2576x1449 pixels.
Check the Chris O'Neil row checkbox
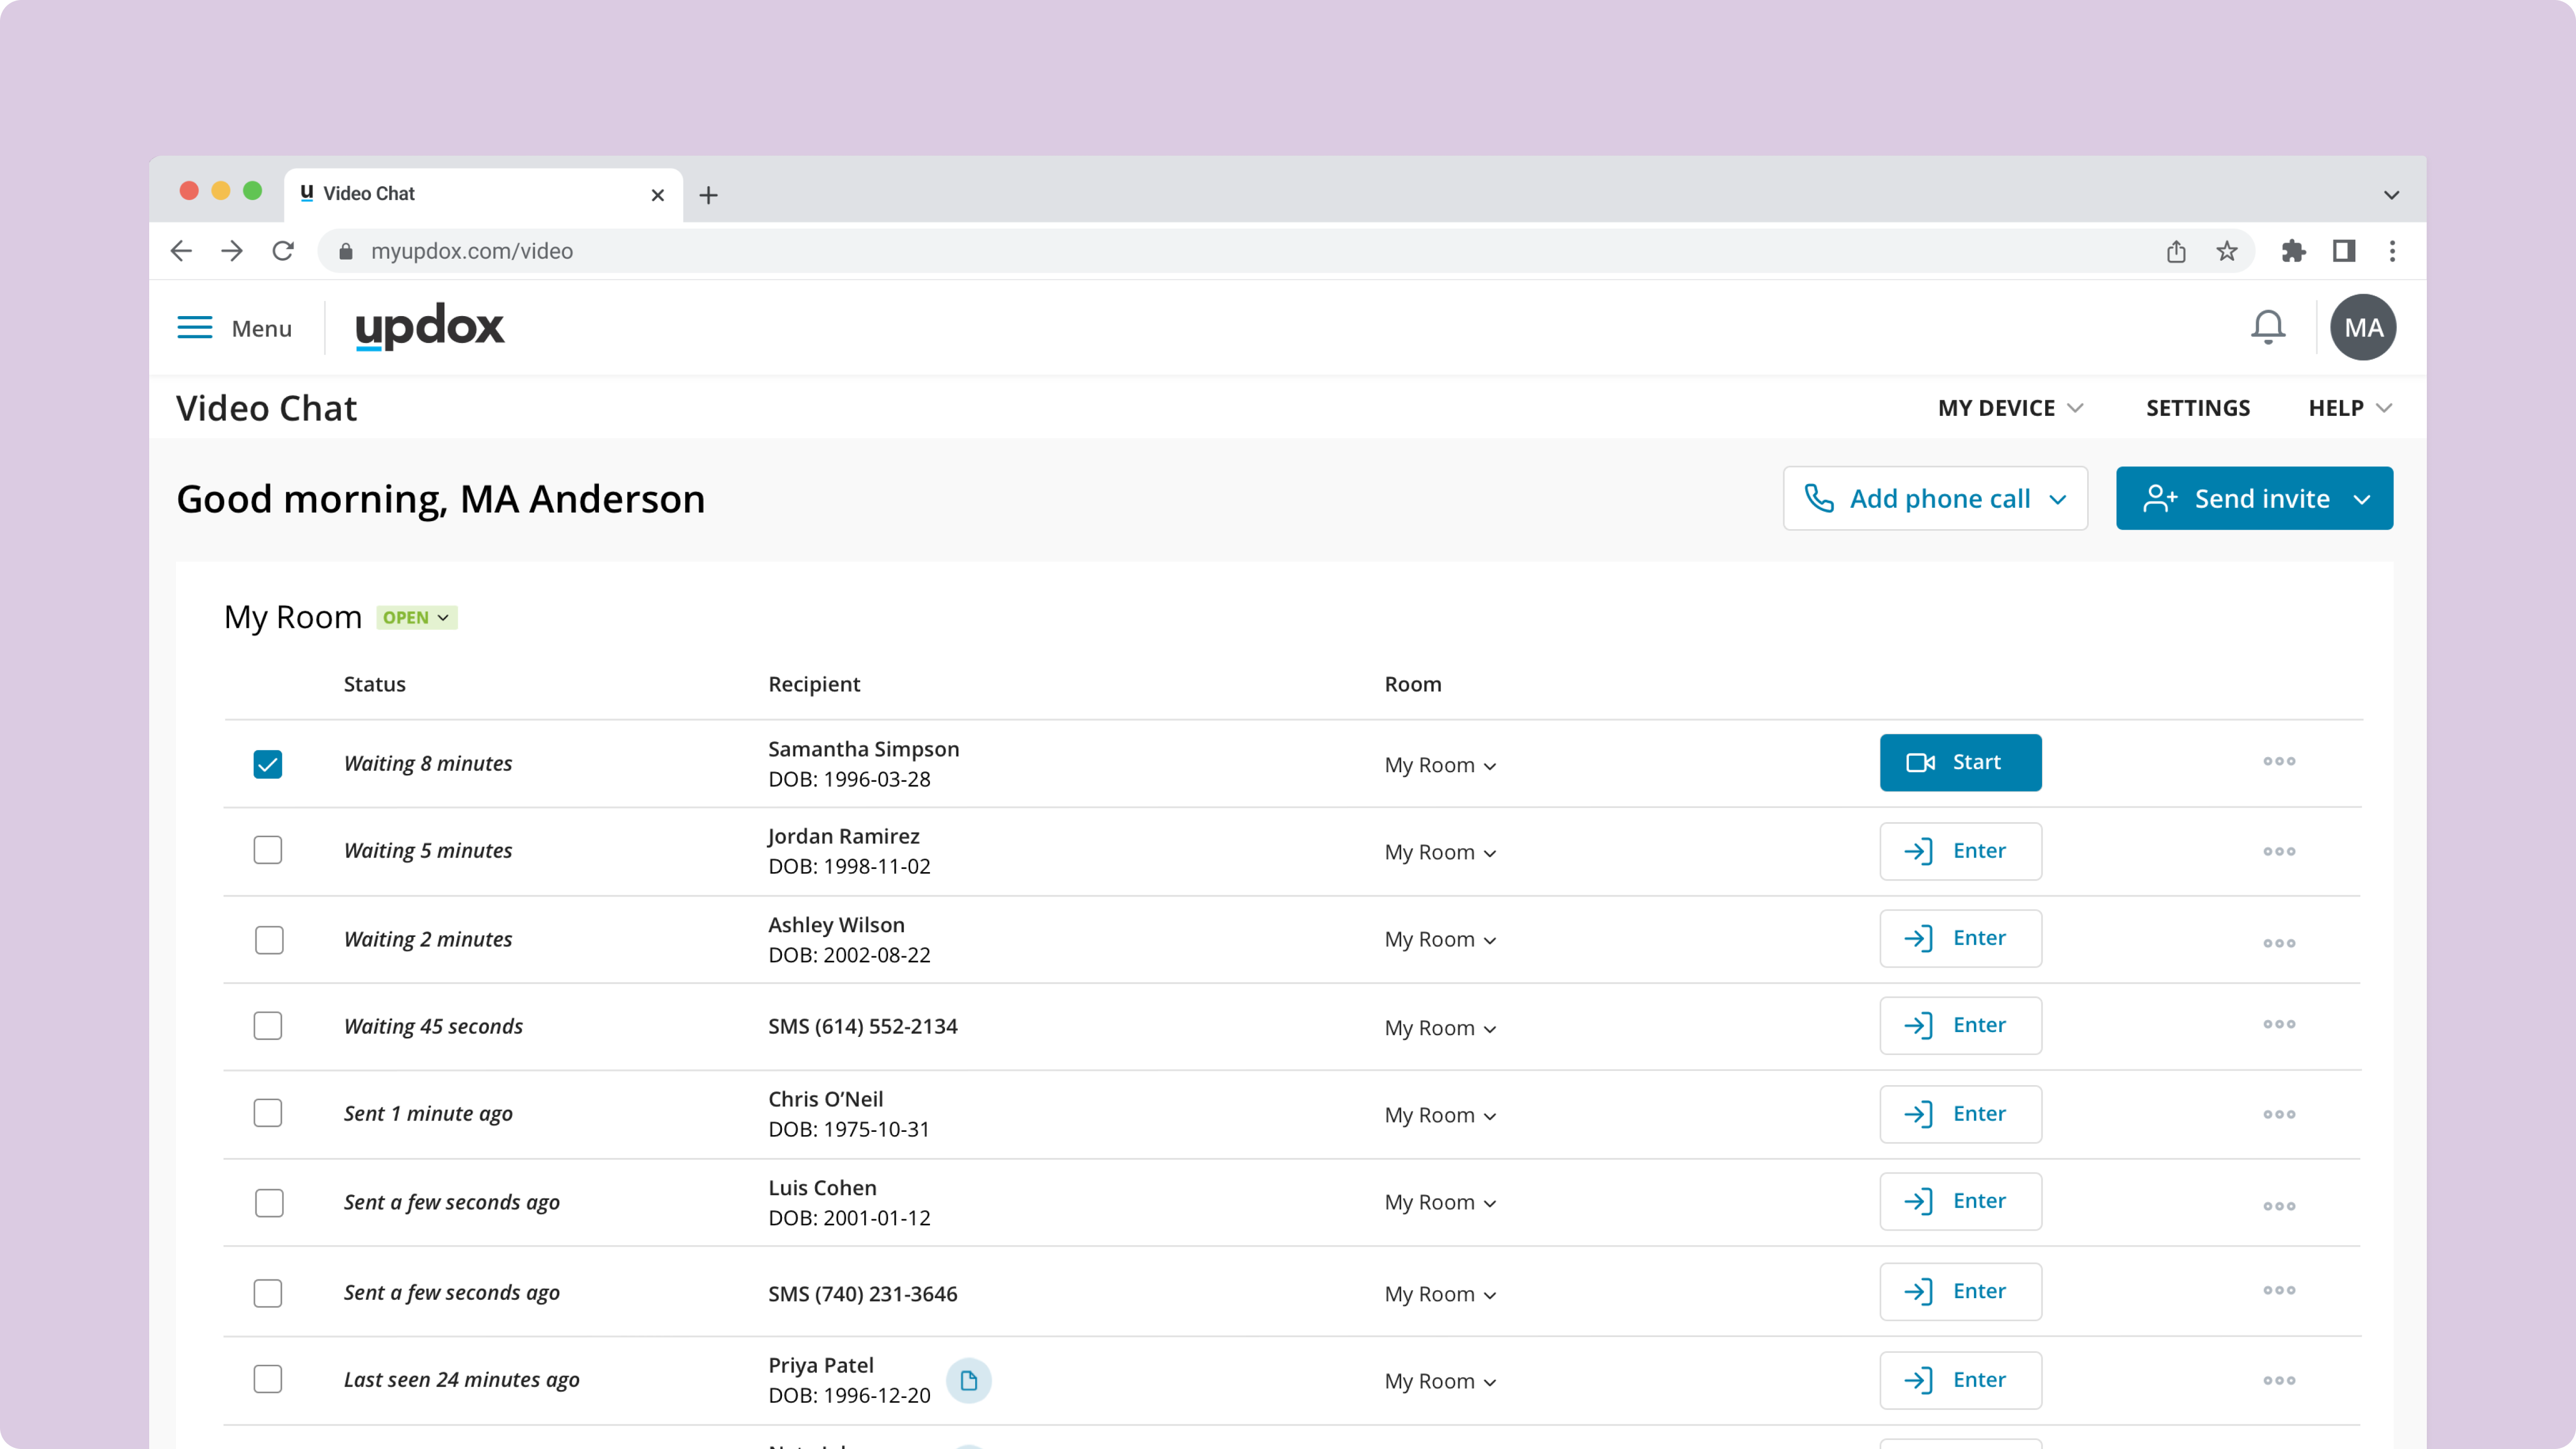pyautogui.click(x=267, y=1113)
